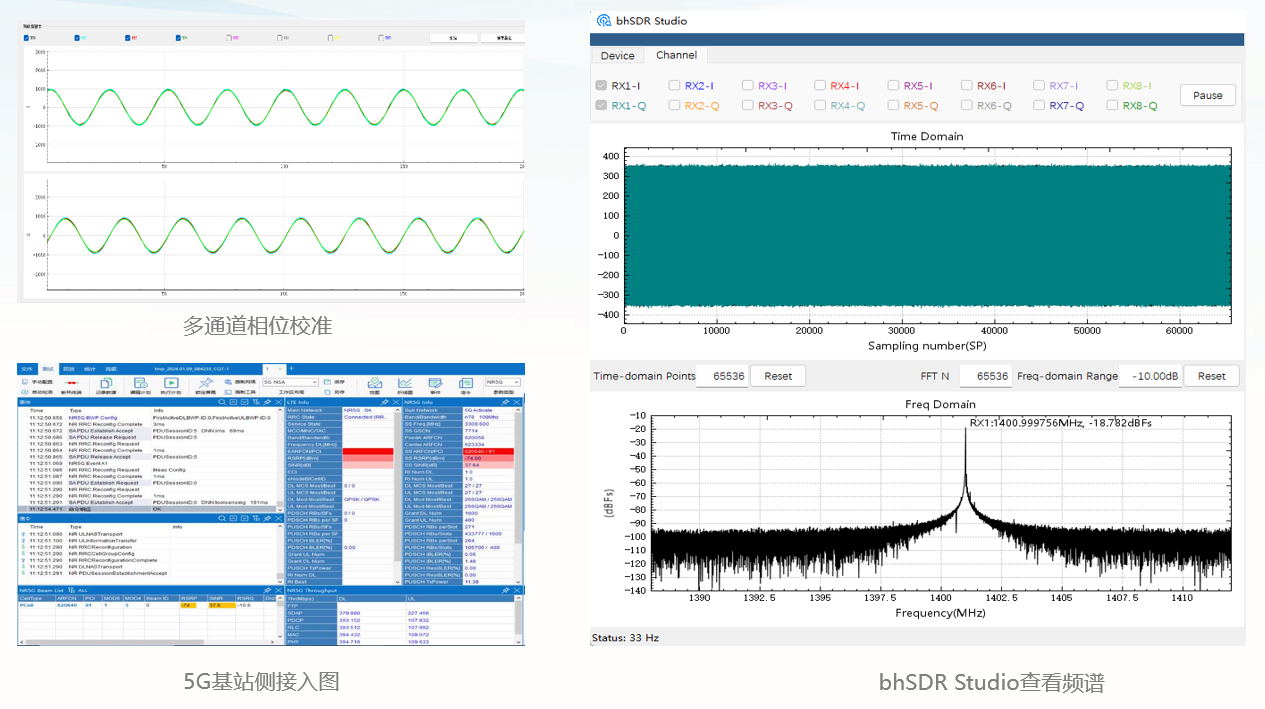Click the red disconnect icon in 5G toolbar
Image resolution: width=1265 pixels, height=709 pixels.
click(x=71, y=382)
